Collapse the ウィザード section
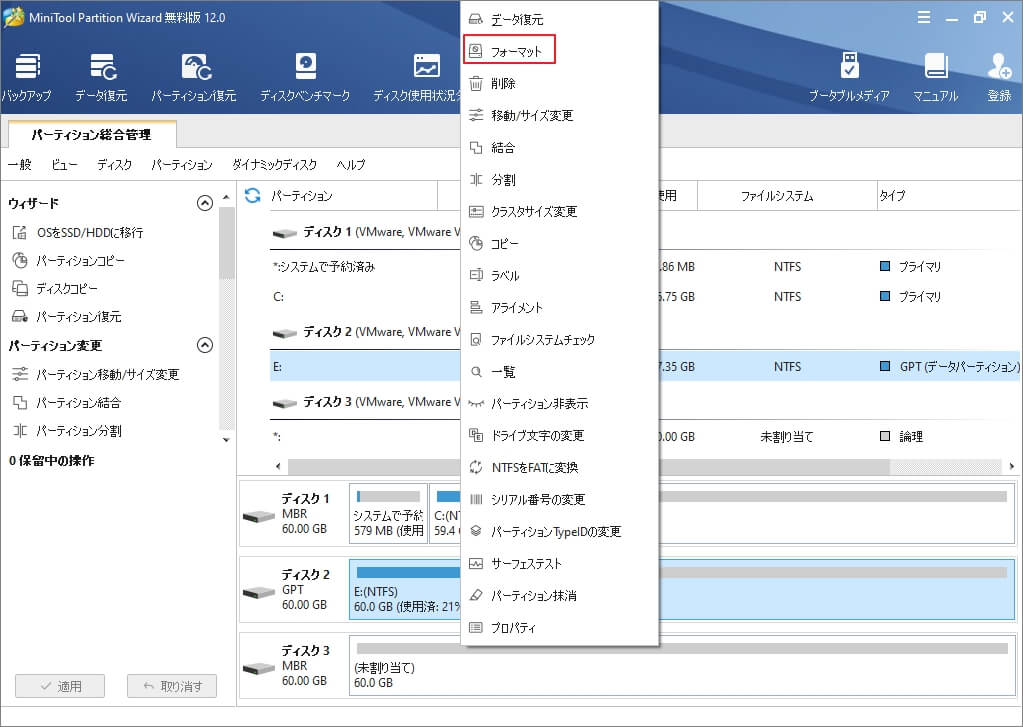 point(205,202)
